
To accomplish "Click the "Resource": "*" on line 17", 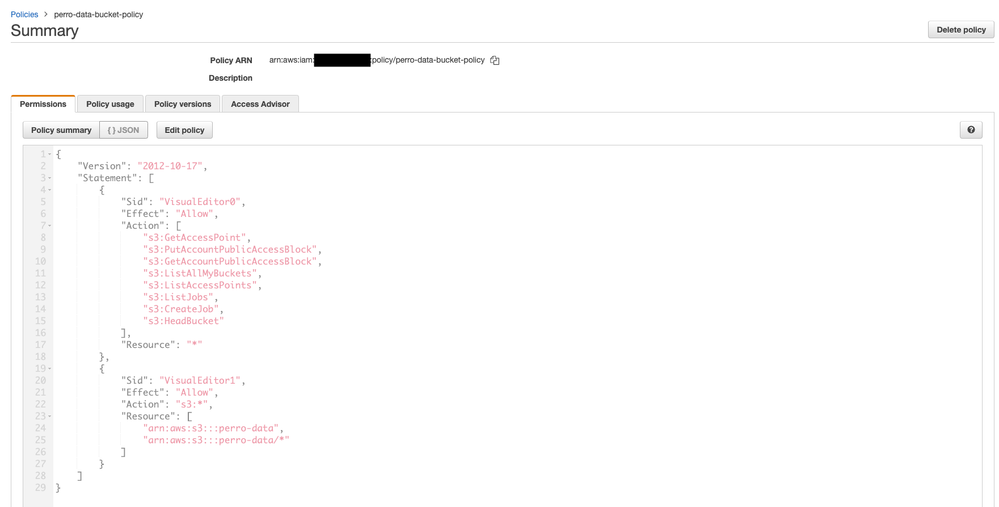I will pos(162,345).
